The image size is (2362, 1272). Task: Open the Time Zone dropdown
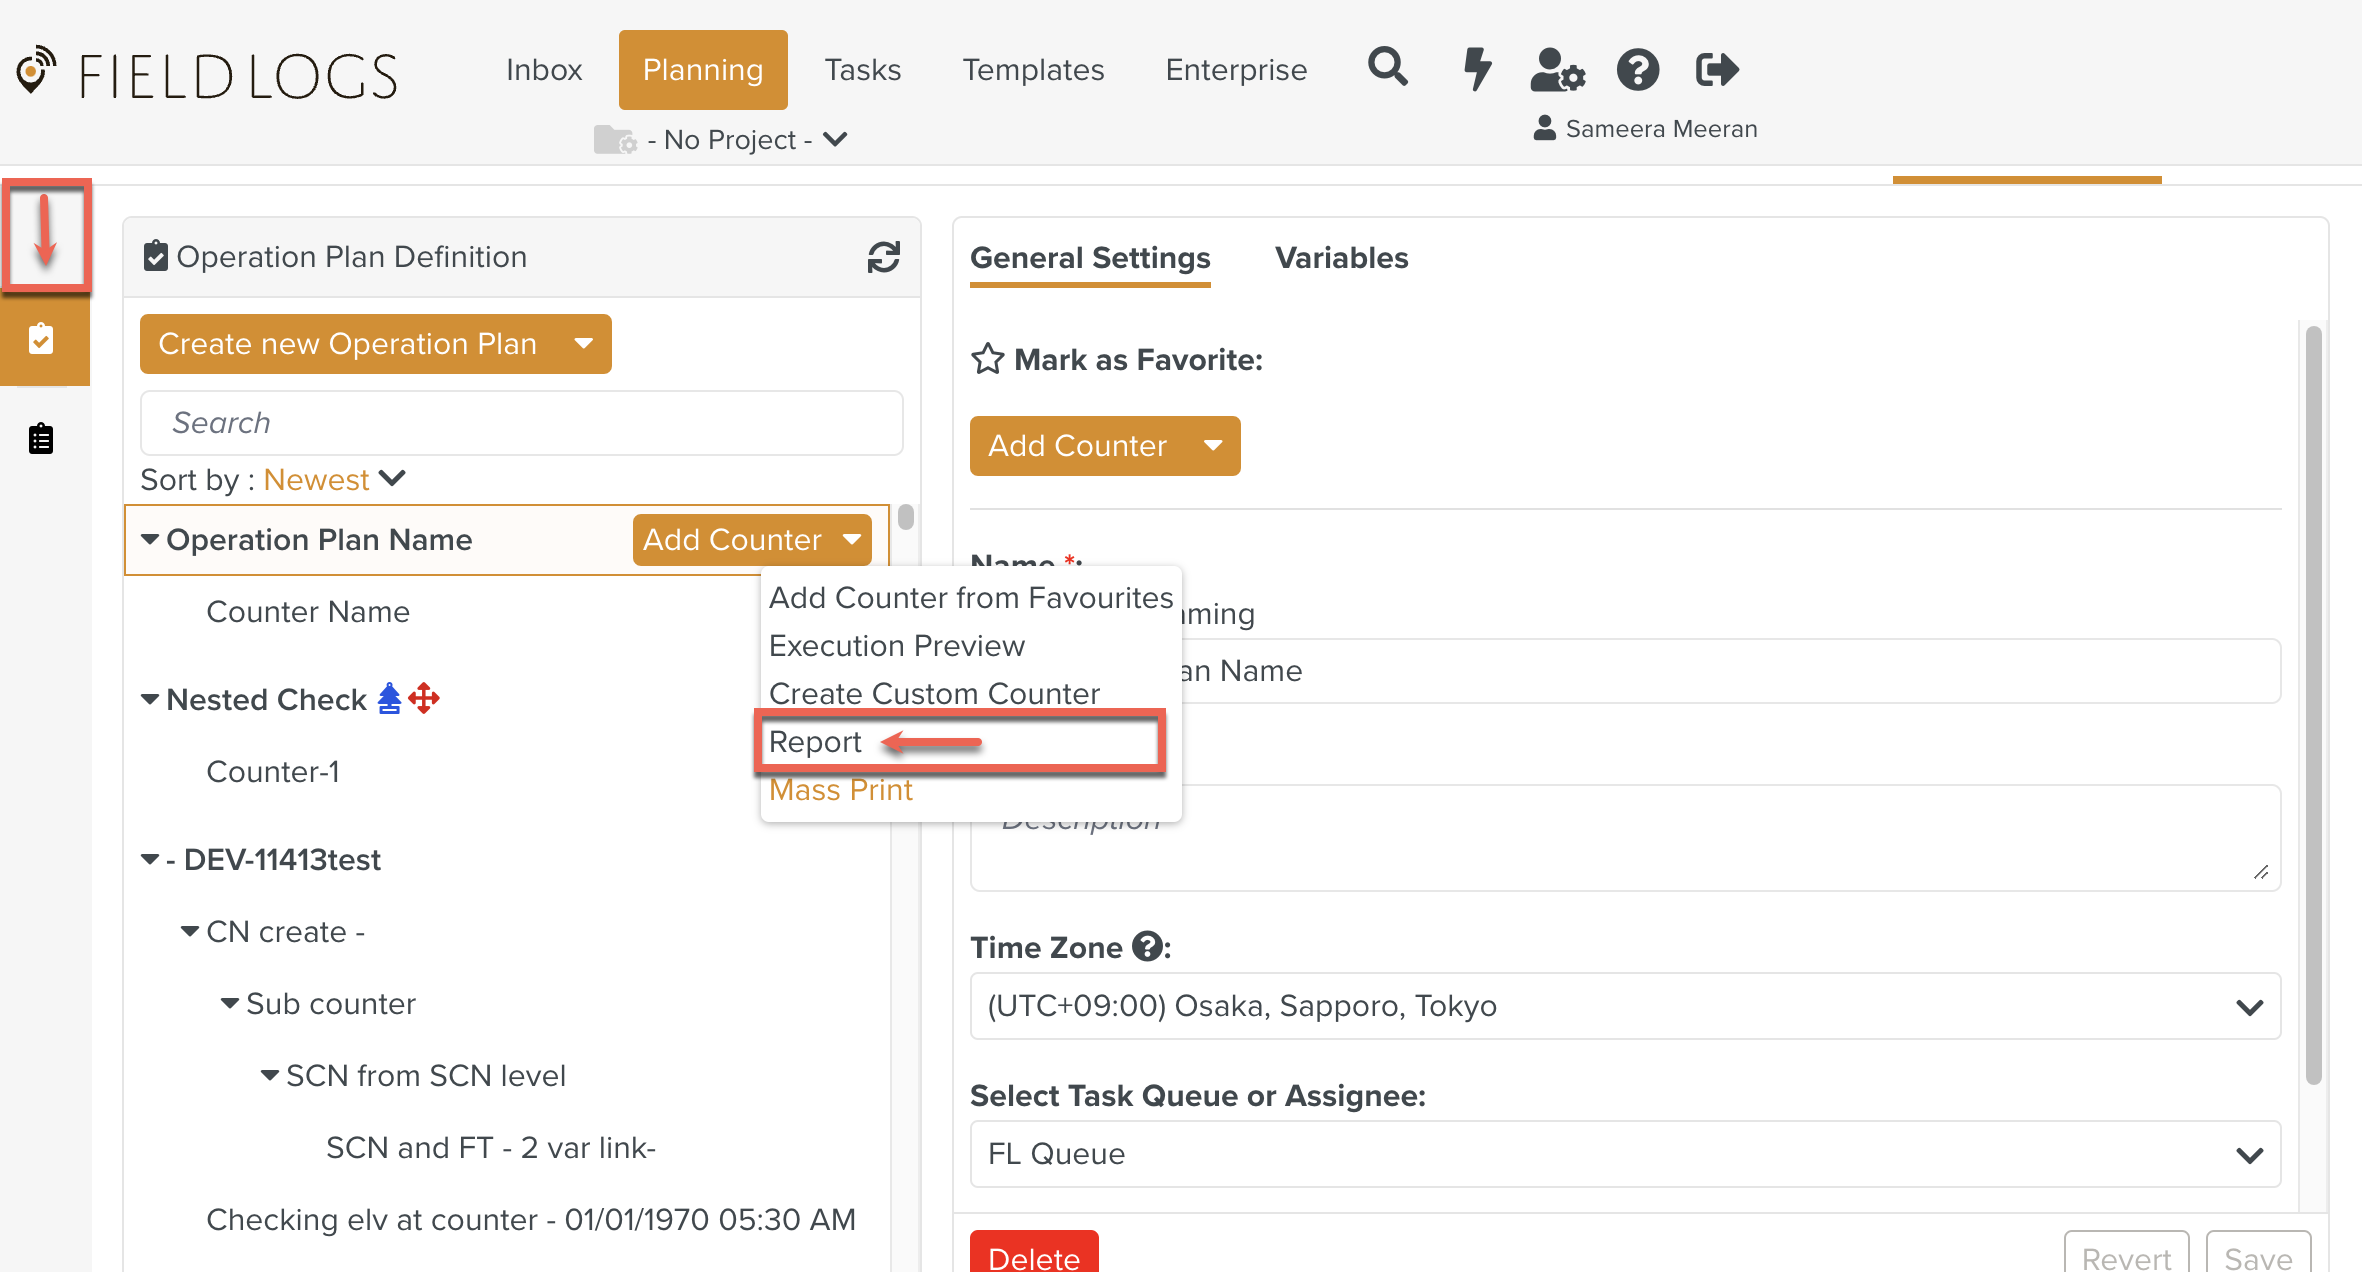[1624, 1006]
